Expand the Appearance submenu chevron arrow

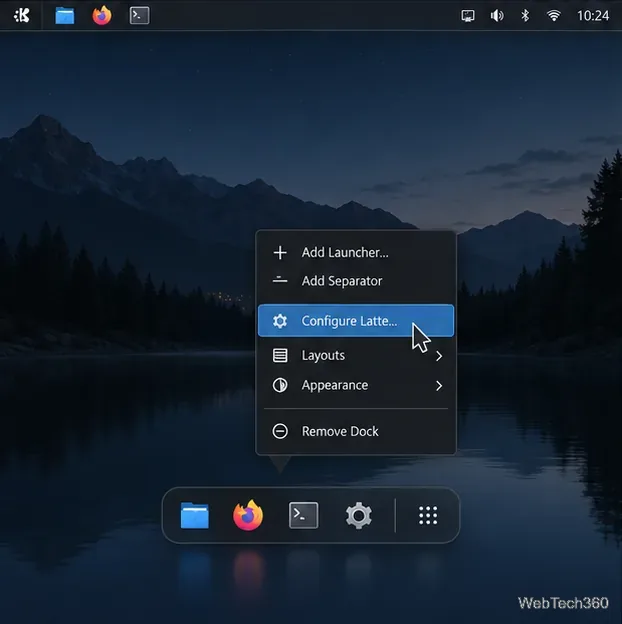[x=439, y=386]
